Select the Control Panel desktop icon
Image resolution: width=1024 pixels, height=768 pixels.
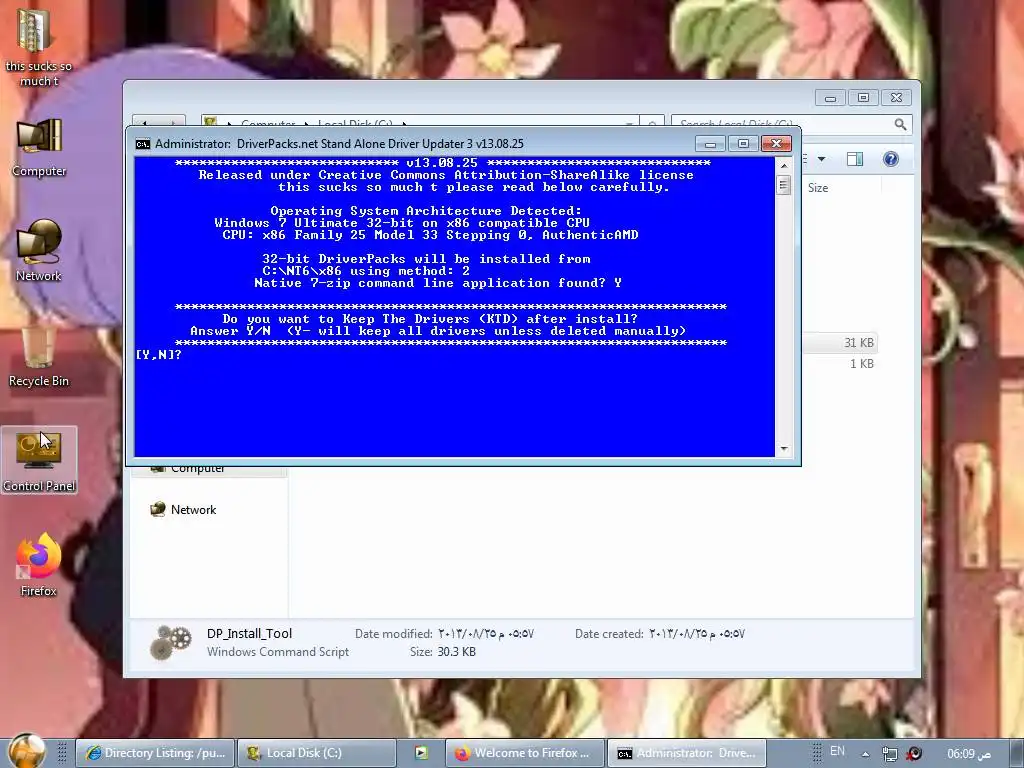[39, 460]
